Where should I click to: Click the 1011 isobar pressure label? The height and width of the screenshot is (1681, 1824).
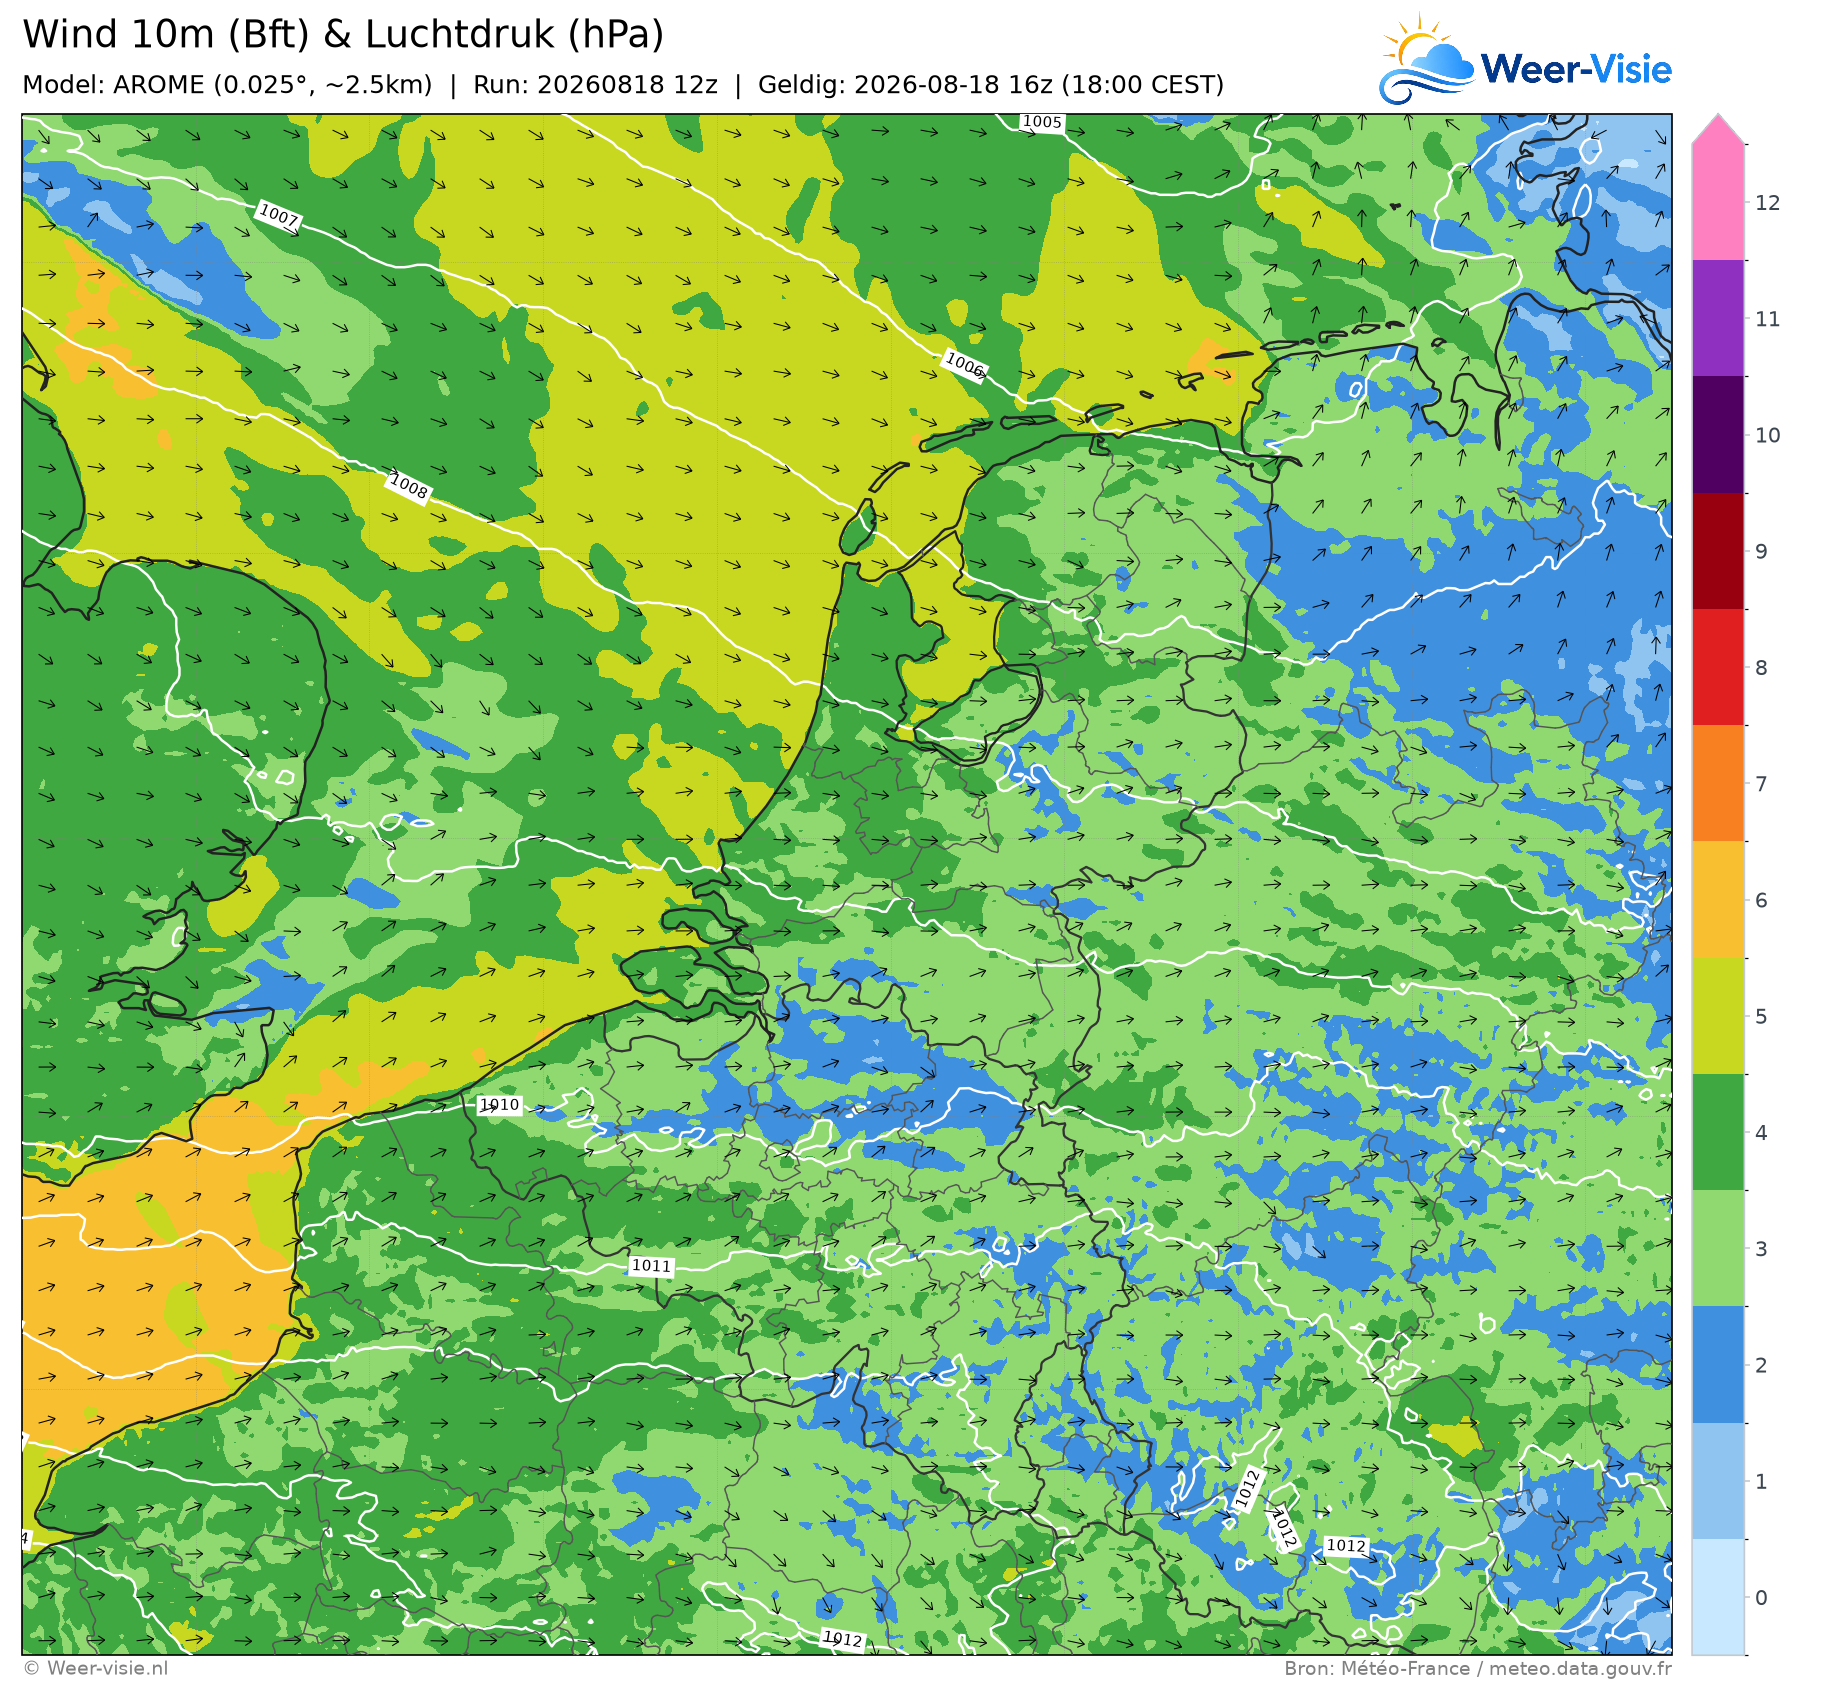click(x=651, y=1266)
